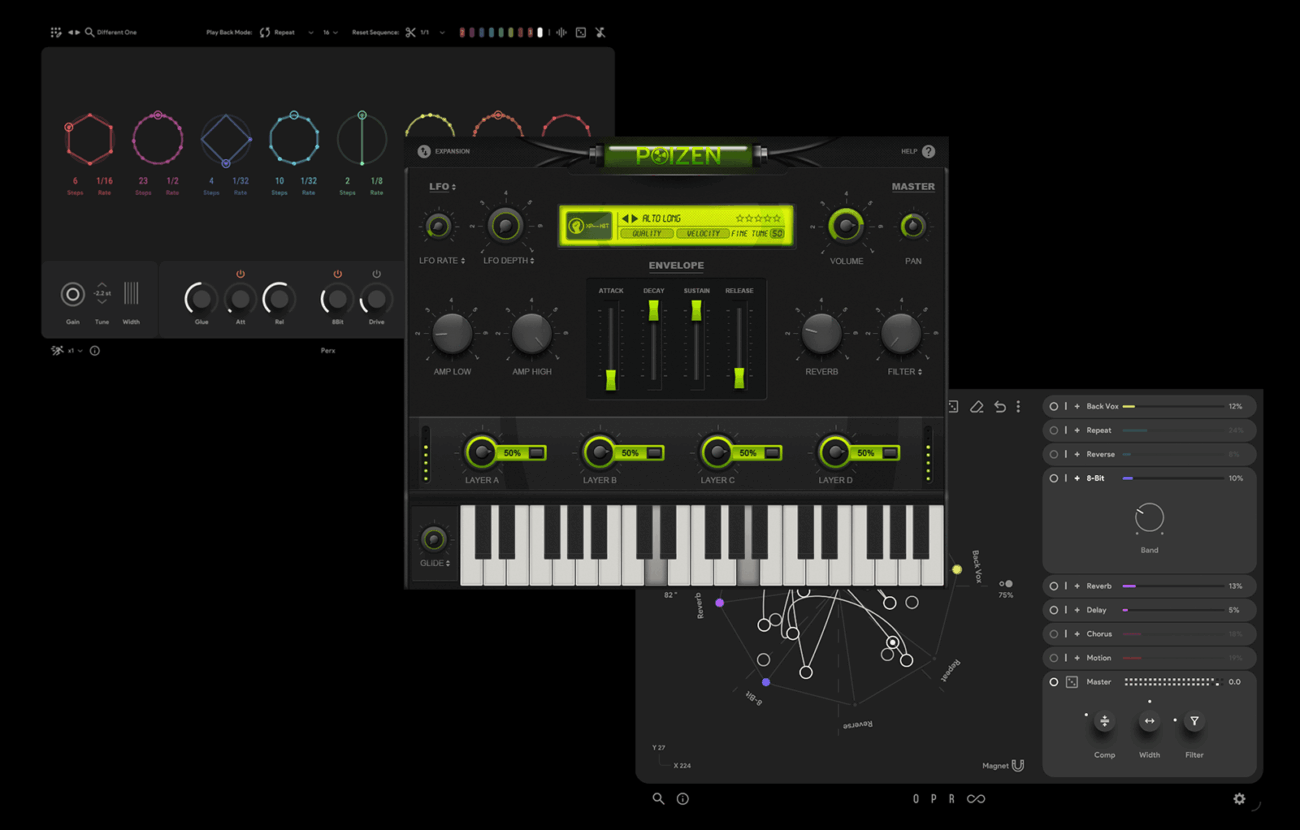Enable Repeat effect circle toggle
This screenshot has width=1300, height=830.
pyautogui.click(x=1053, y=430)
